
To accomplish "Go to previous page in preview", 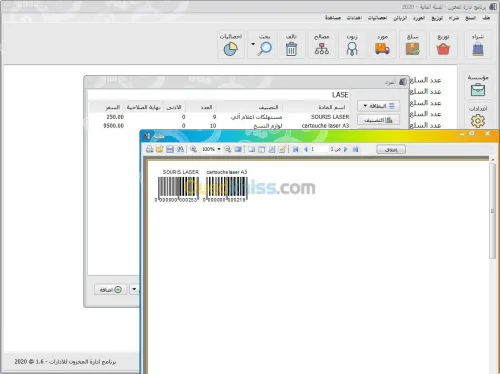I will [x=305, y=149].
